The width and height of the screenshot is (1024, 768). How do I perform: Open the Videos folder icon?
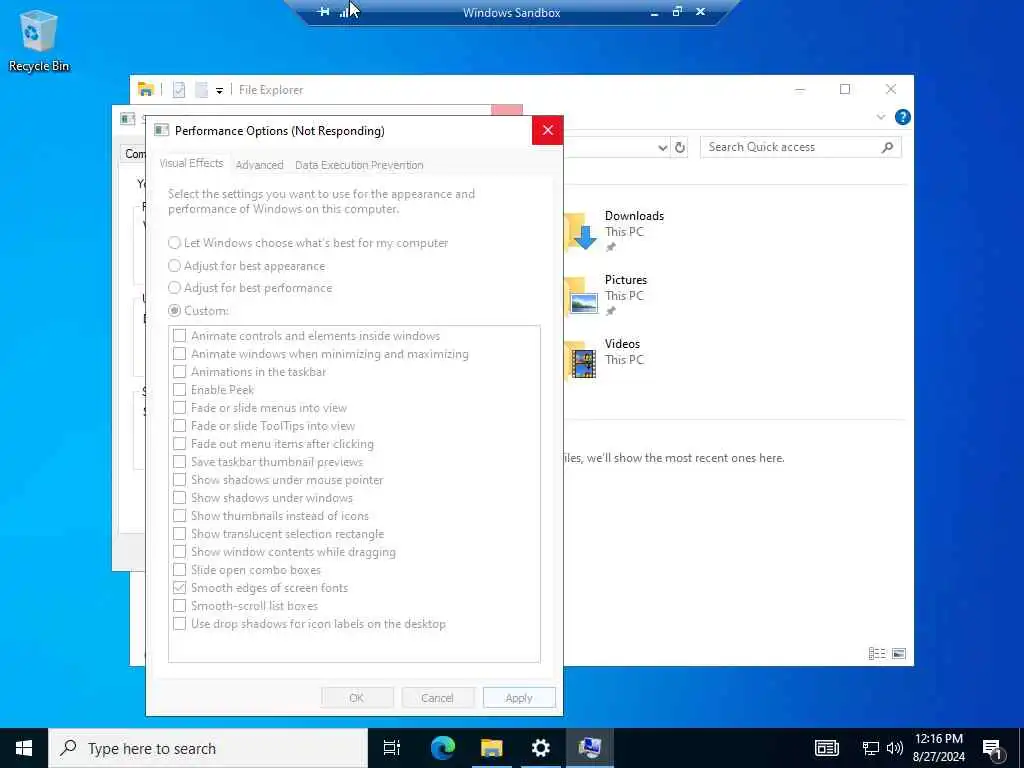coord(581,359)
